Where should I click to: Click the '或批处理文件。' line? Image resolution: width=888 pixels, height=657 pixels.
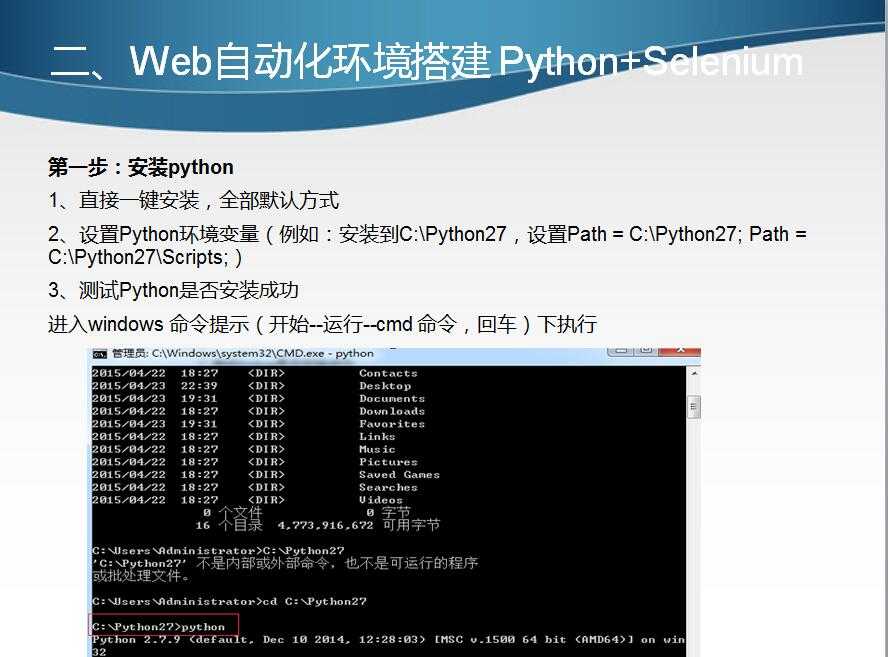141,576
